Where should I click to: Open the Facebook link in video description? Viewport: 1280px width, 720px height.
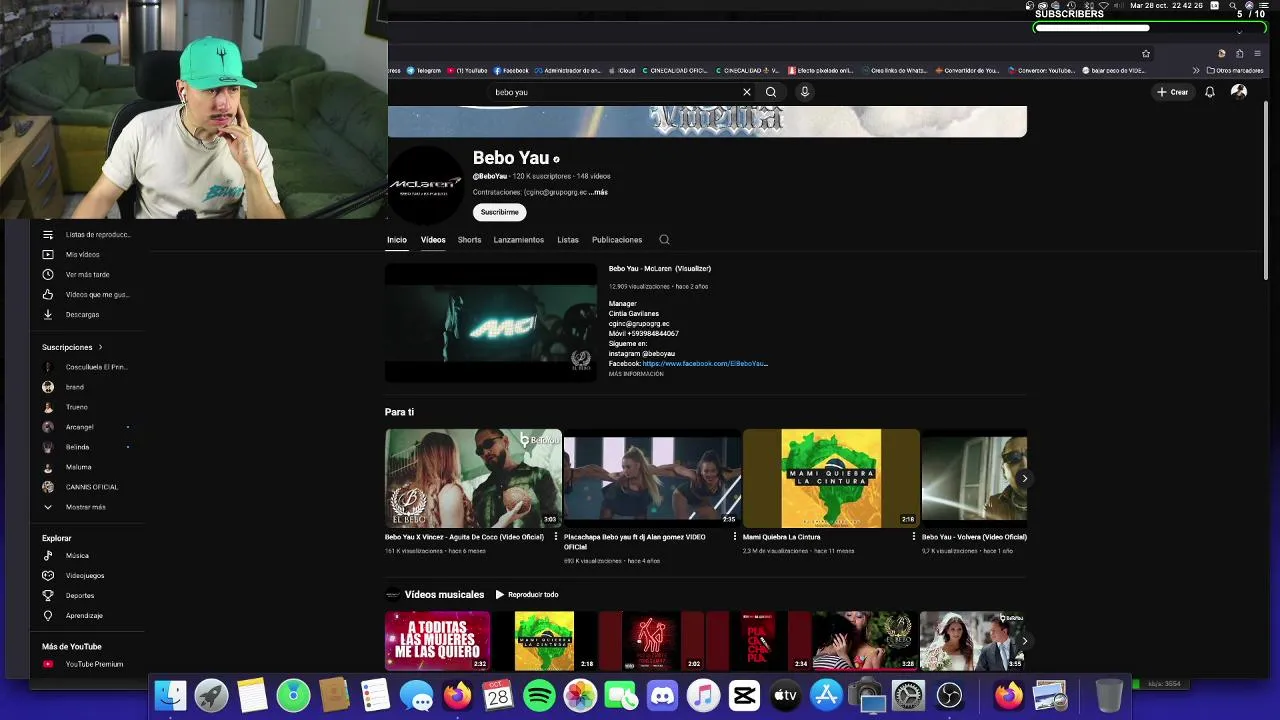(705, 364)
